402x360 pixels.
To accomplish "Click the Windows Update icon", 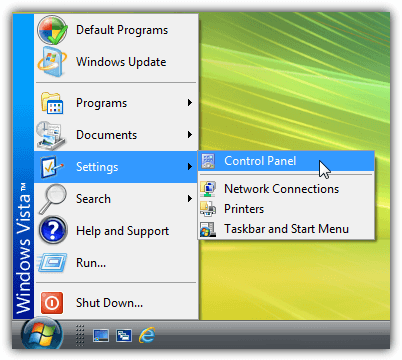I will (x=52, y=62).
